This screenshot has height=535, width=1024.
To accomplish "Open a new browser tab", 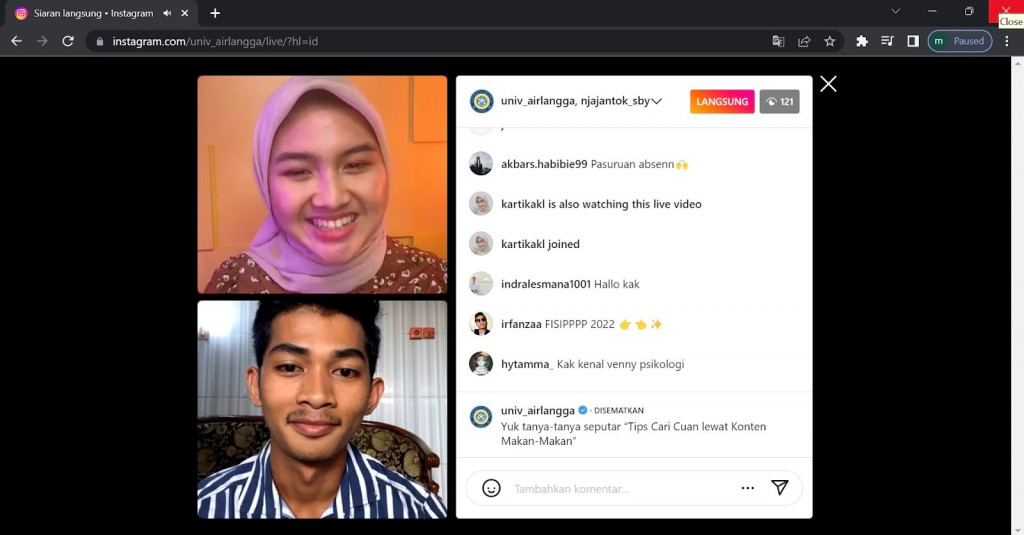I will click(215, 13).
